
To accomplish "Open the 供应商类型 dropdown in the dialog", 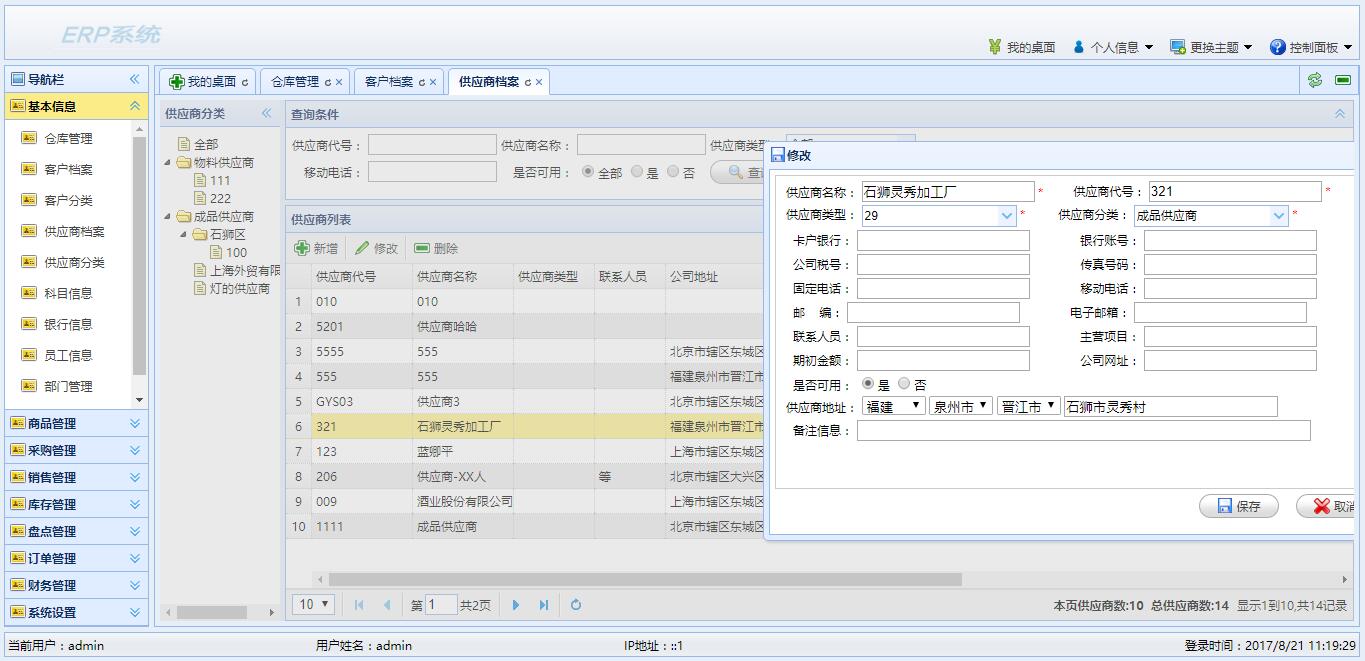I will tap(1006, 215).
